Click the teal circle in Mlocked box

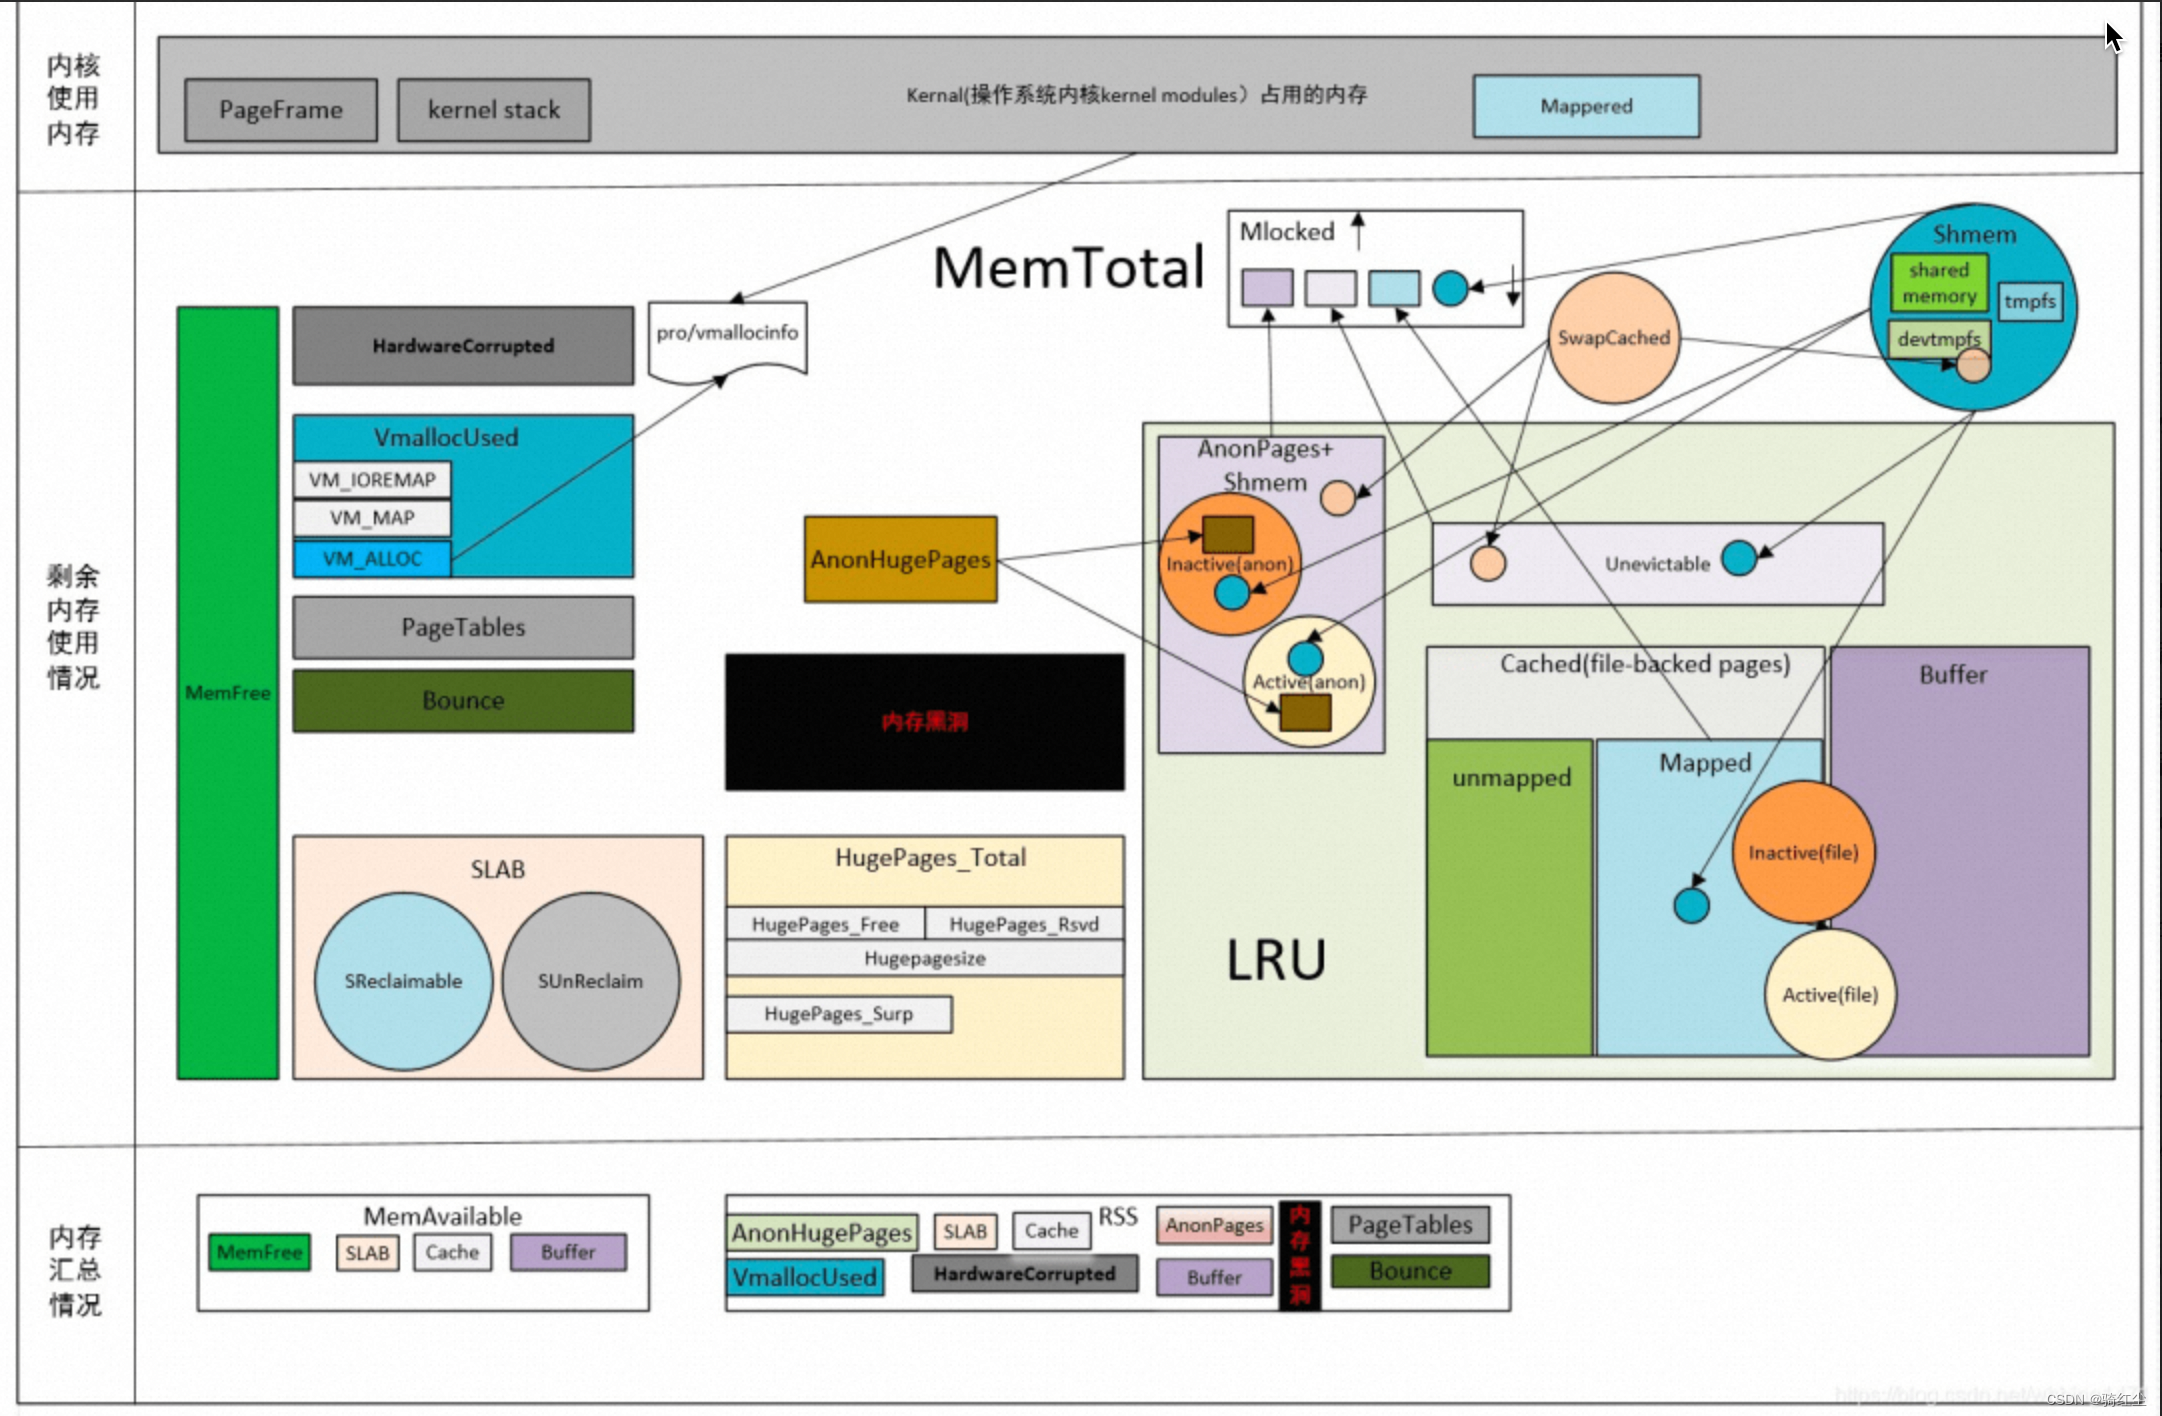click(x=1450, y=288)
